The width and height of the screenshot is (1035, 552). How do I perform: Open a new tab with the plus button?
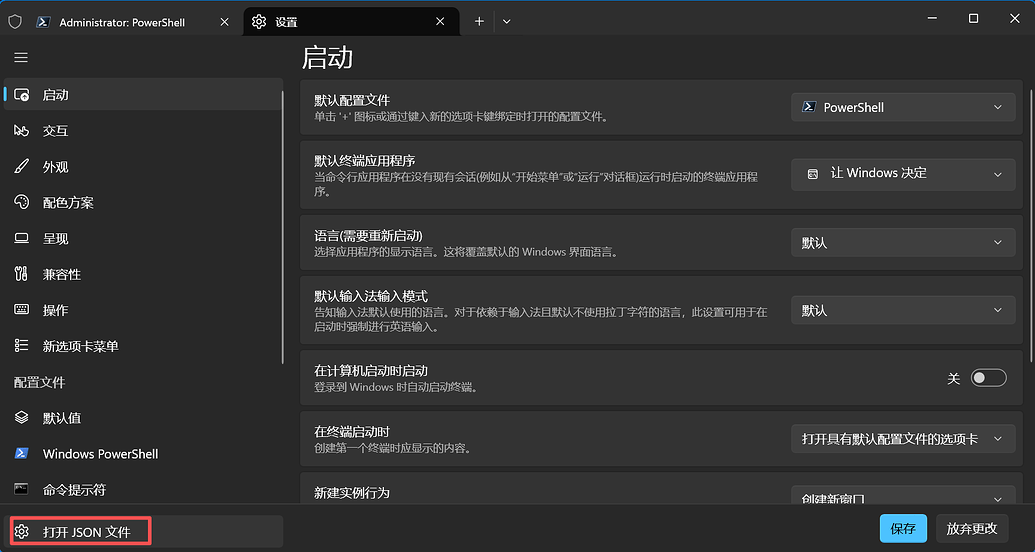click(479, 22)
